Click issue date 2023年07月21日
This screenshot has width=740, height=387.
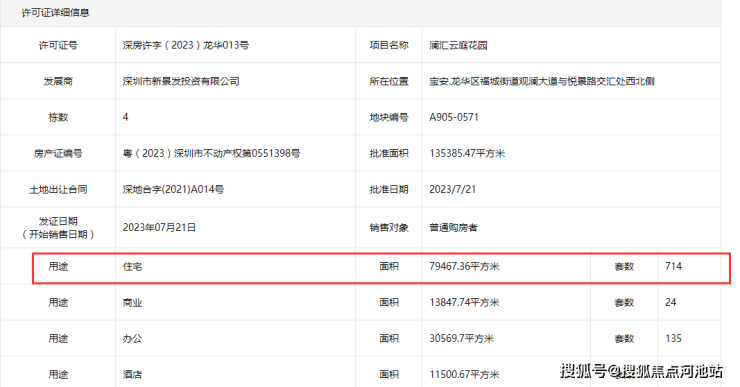159,227
